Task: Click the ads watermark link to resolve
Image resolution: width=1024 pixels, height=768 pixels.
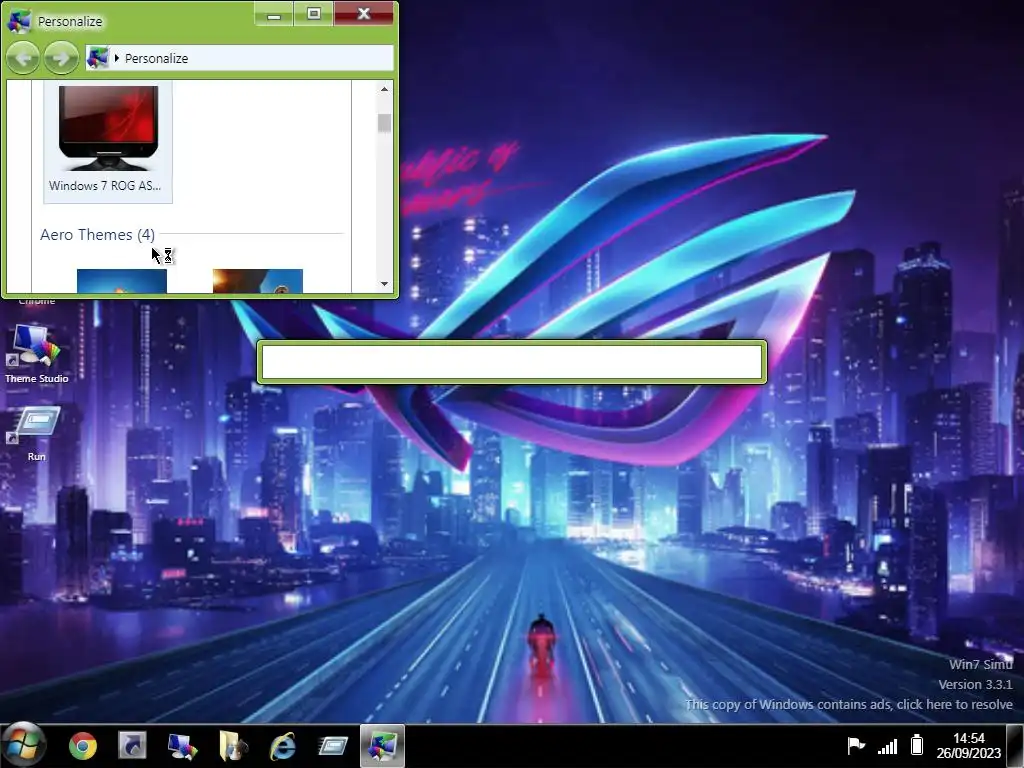Action: tap(848, 704)
